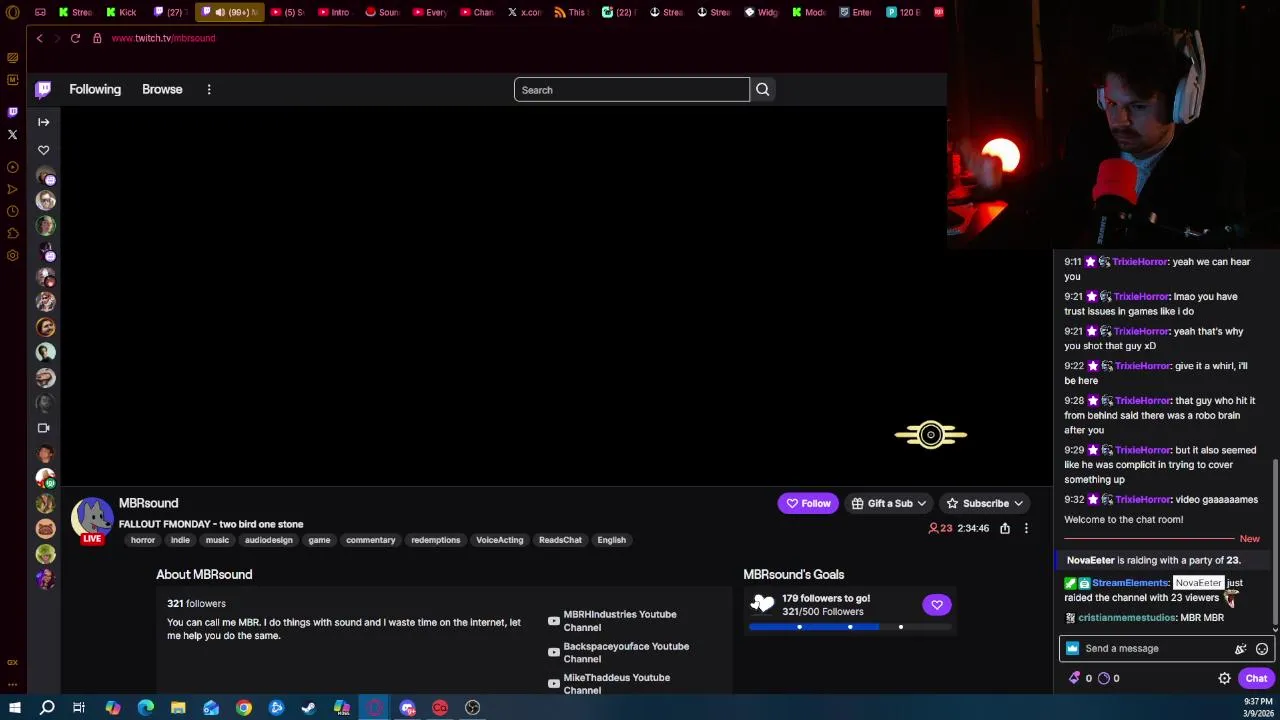Follow the MBRsound channel
The height and width of the screenshot is (720, 1280).
[808, 504]
